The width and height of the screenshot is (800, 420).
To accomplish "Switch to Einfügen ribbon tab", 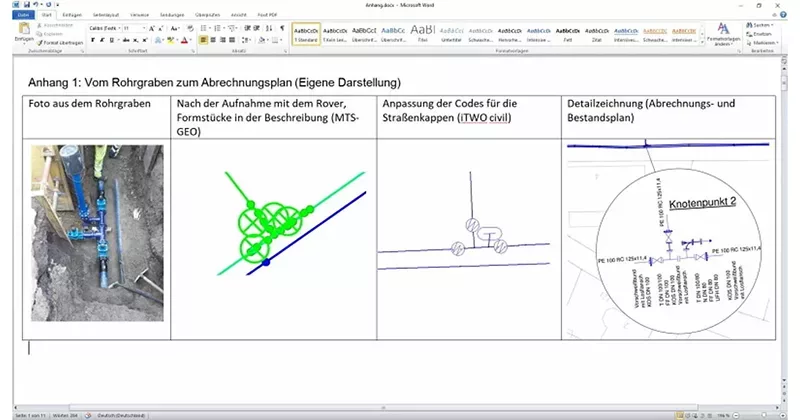I will point(72,15).
